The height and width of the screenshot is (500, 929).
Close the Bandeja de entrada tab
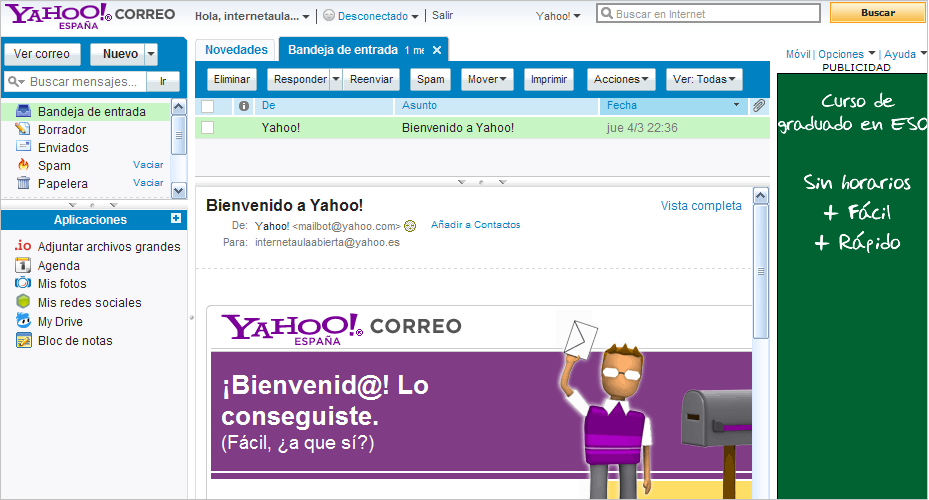tap(437, 50)
